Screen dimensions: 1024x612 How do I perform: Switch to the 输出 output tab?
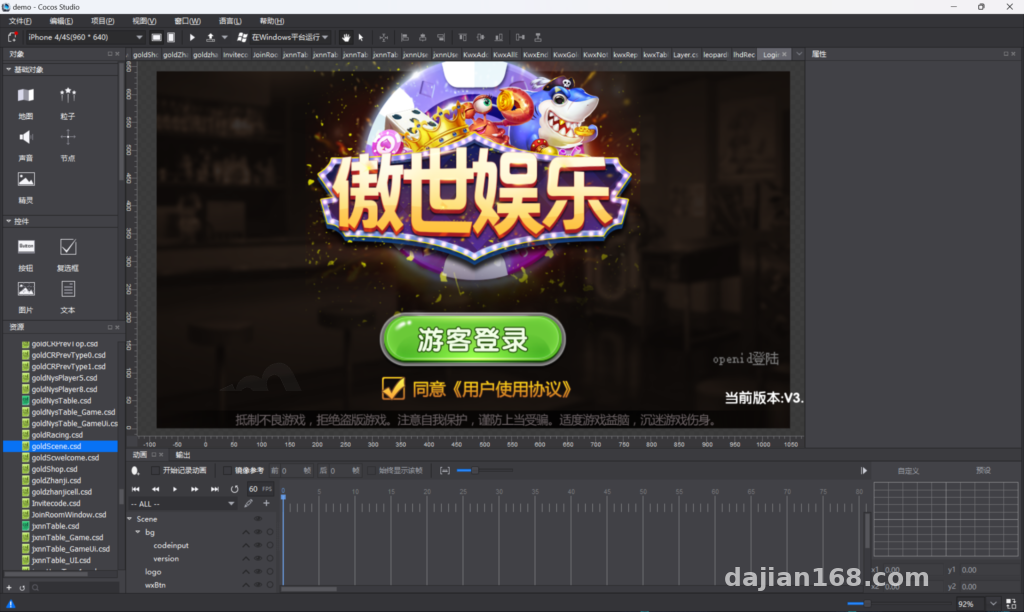pos(183,455)
